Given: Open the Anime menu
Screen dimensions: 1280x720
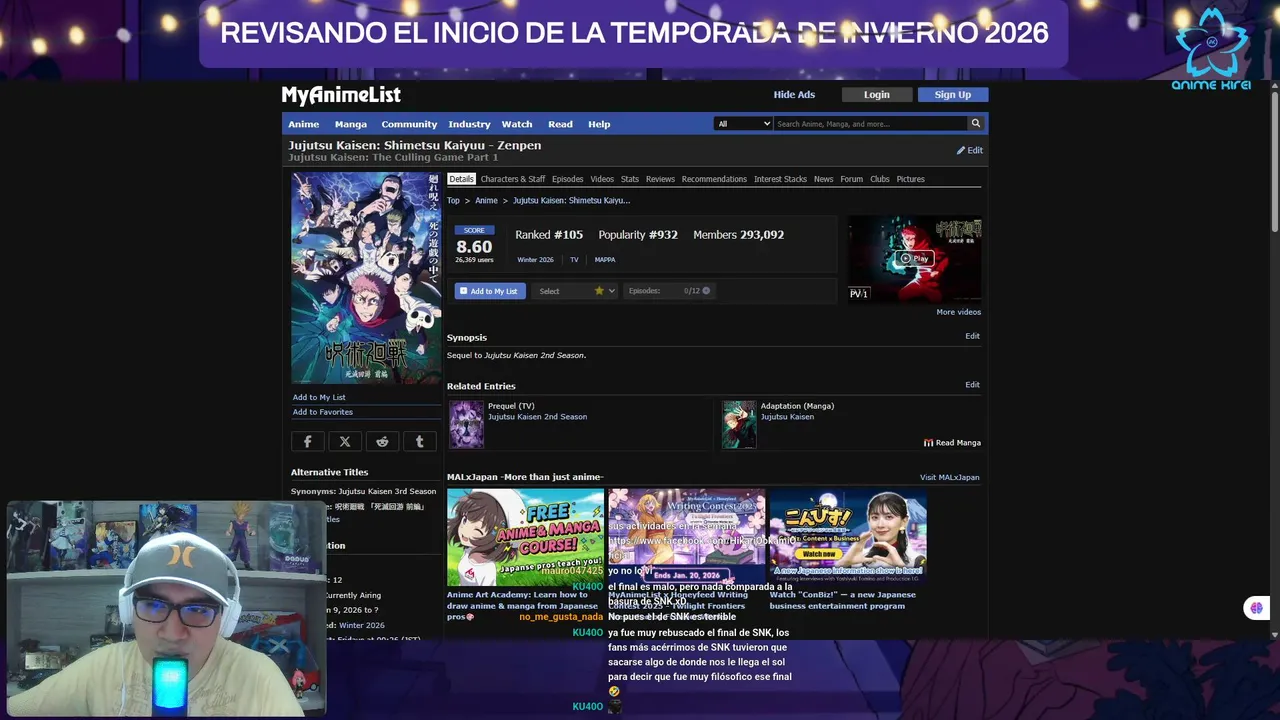Looking at the screenshot, I should coord(304,124).
